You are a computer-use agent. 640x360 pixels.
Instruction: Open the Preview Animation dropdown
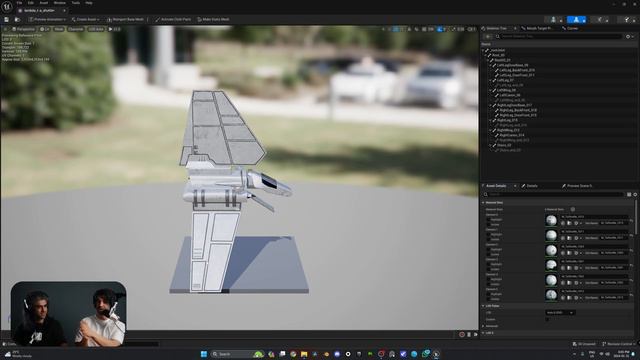(48, 19)
